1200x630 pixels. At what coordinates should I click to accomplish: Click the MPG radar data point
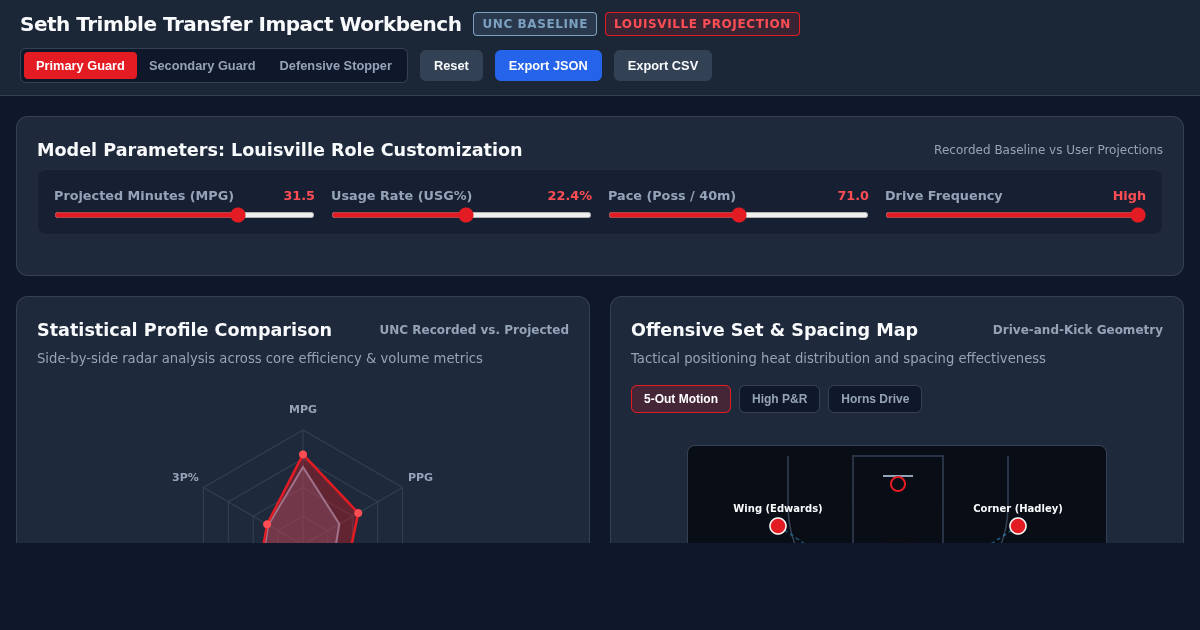point(303,455)
